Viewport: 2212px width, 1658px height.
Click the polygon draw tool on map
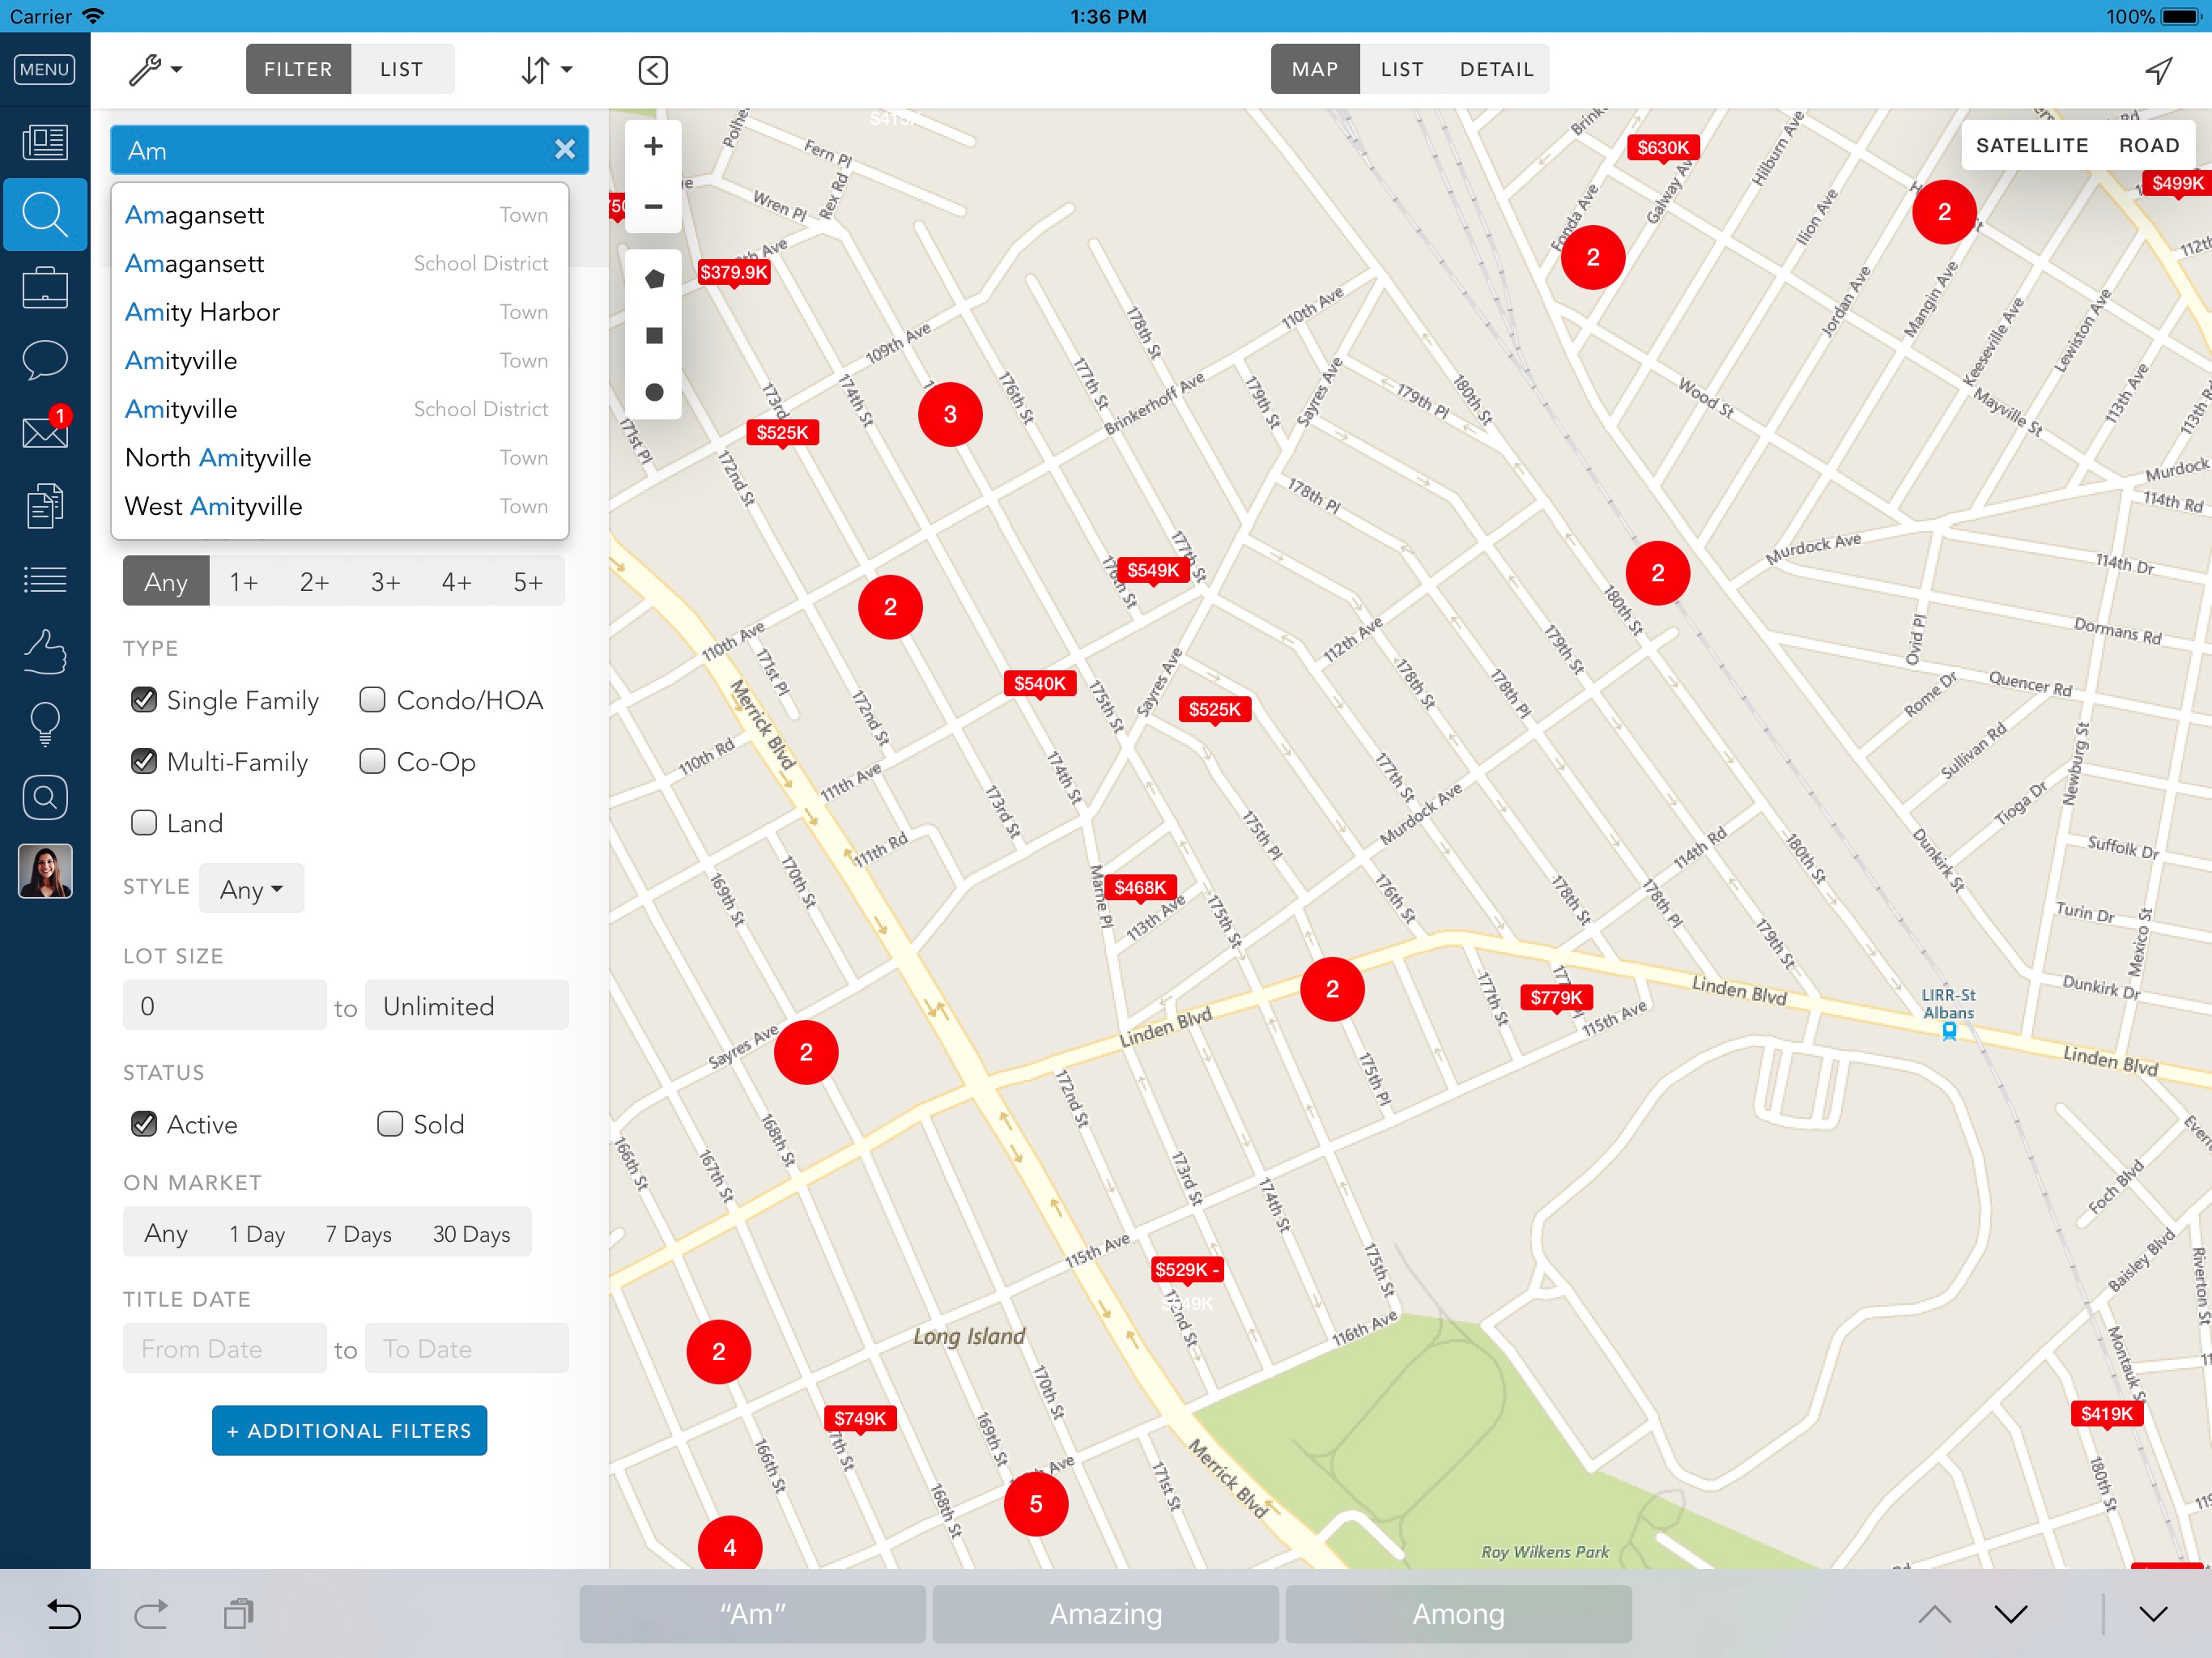(x=654, y=279)
